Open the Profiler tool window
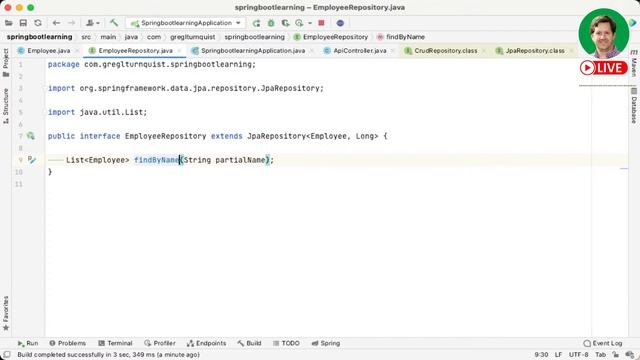 click(160, 343)
